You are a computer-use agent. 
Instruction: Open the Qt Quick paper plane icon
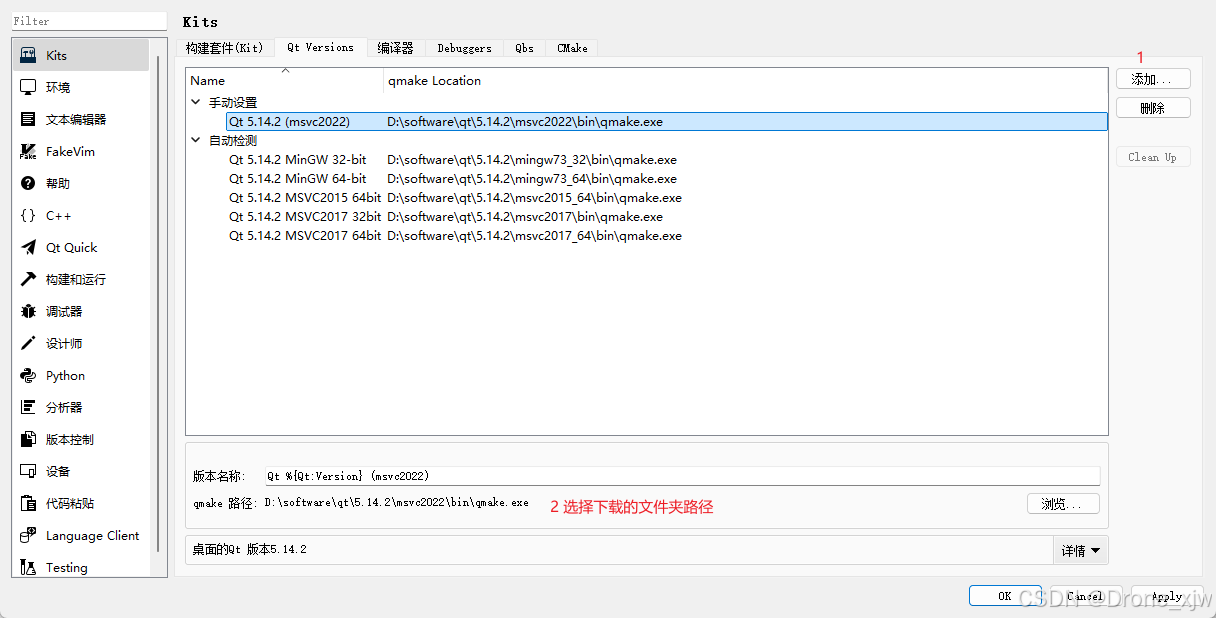pyautogui.click(x=28, y=247)
